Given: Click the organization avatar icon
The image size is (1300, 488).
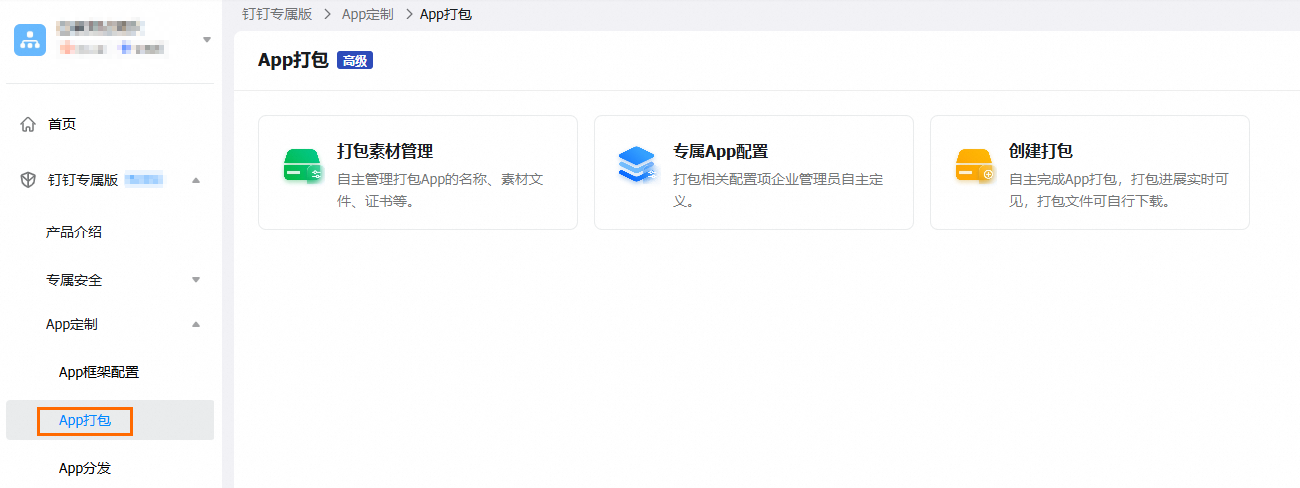Looking at the screenshot, I should pos(30,40).
